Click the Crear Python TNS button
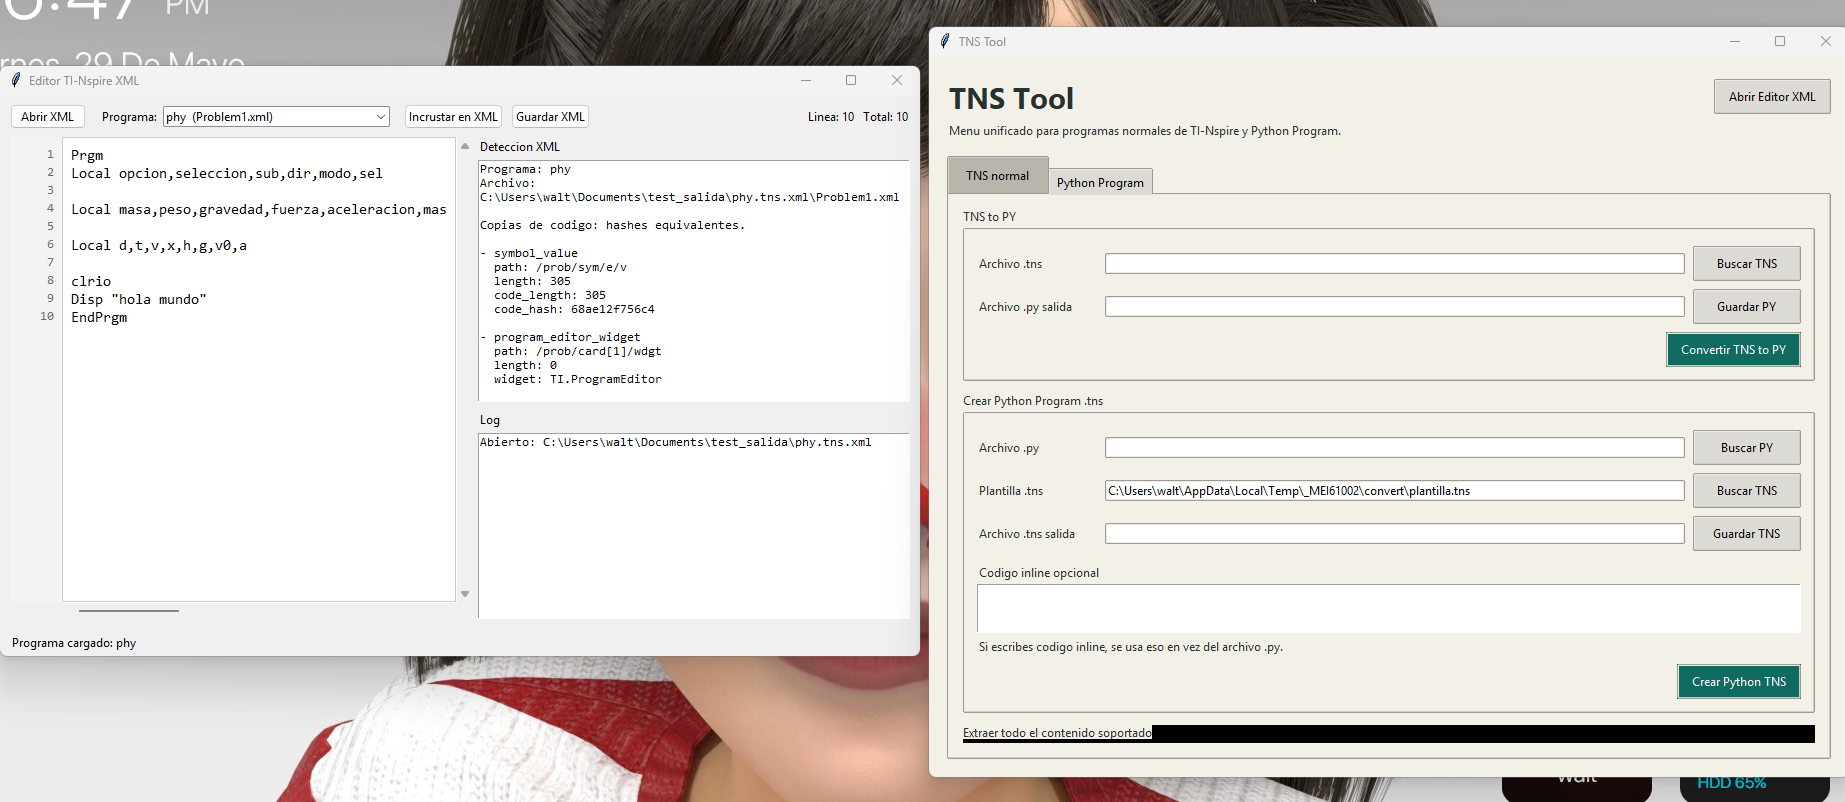1845x802 pixels. pyautogui.click(x=1739, y=682)
